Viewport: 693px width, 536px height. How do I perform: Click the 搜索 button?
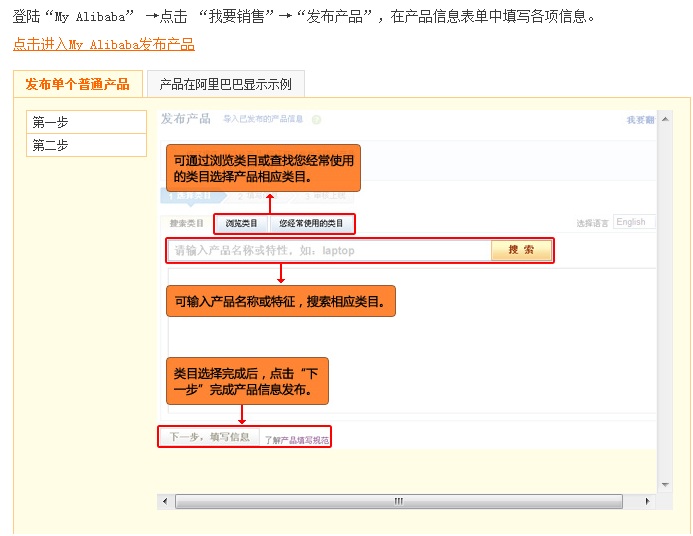521,250
